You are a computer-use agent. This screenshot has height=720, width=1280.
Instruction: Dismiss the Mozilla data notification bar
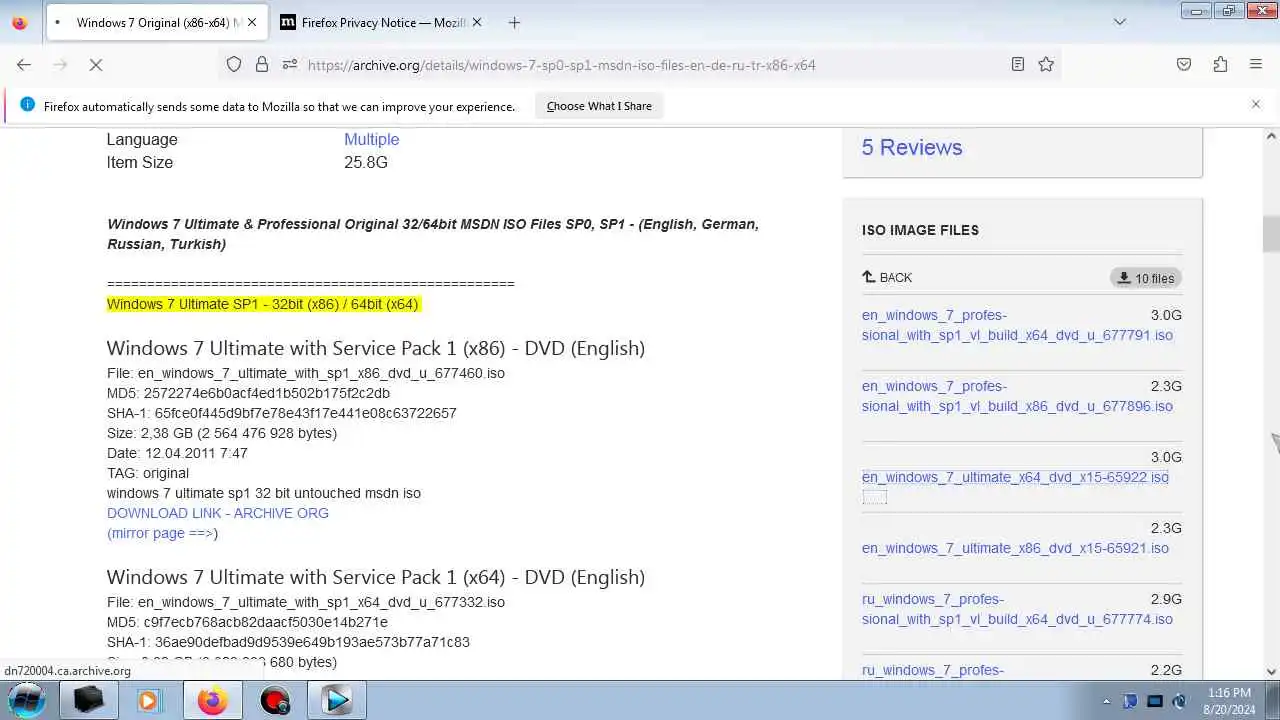(1256, 104)
